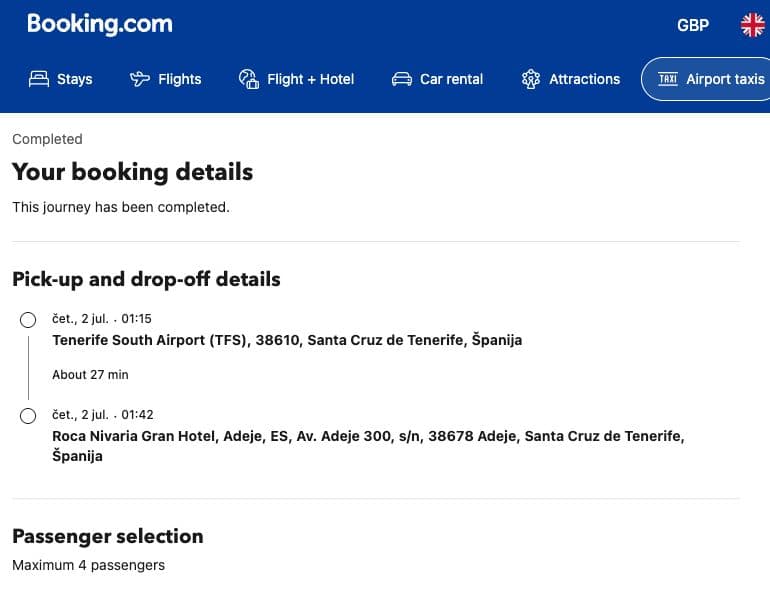
Task: Click the 'Completed' status text
Action: 48,139
